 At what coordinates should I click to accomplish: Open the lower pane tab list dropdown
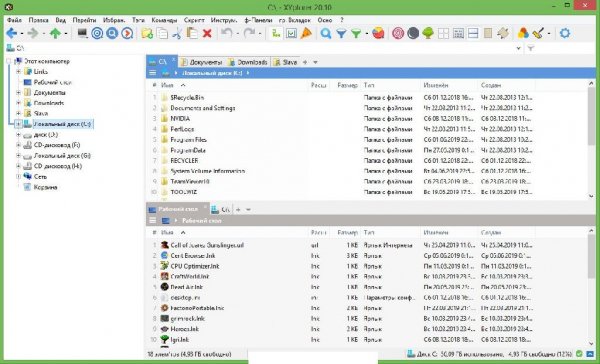click(x=248, y=210)
